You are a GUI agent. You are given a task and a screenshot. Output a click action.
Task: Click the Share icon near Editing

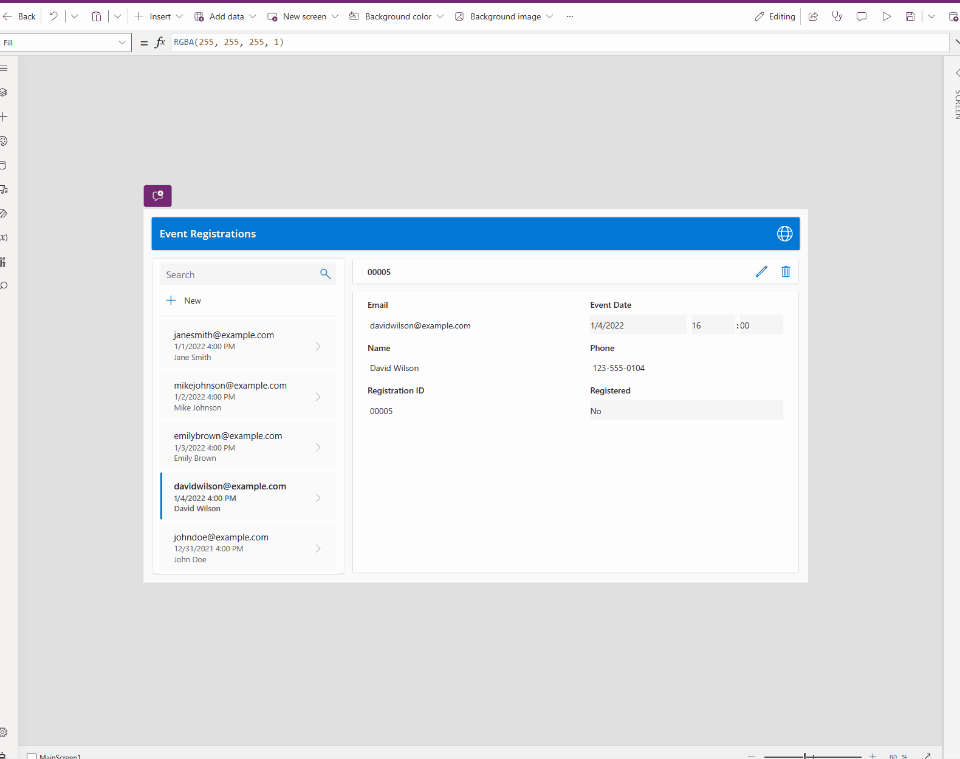tap(813, 16)
